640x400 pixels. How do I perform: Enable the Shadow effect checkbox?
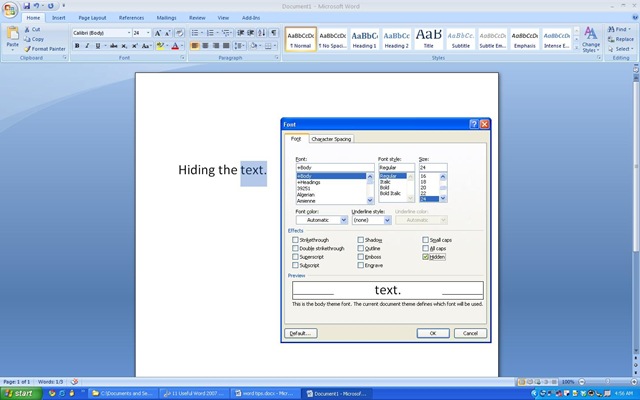tap(360, 240)
